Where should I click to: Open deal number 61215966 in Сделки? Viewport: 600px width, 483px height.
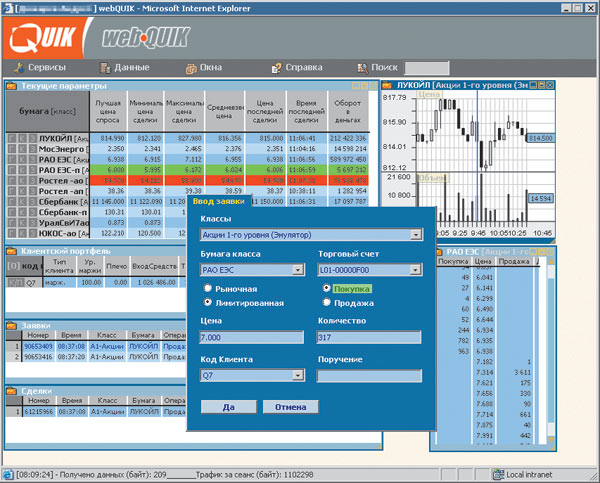[x=39, y=412]
